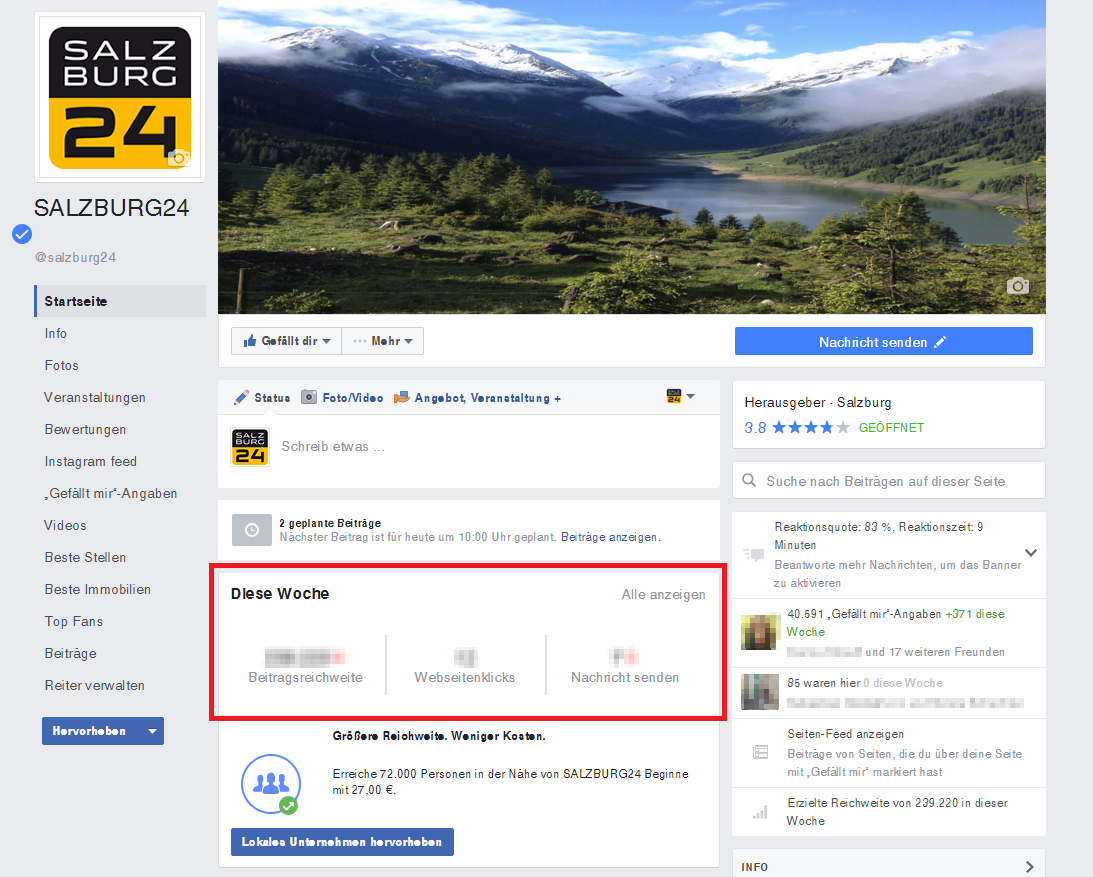This screenshot has width=1093, height=877.
Task: Click reach bar chart icon
Action: pos(760,812)
